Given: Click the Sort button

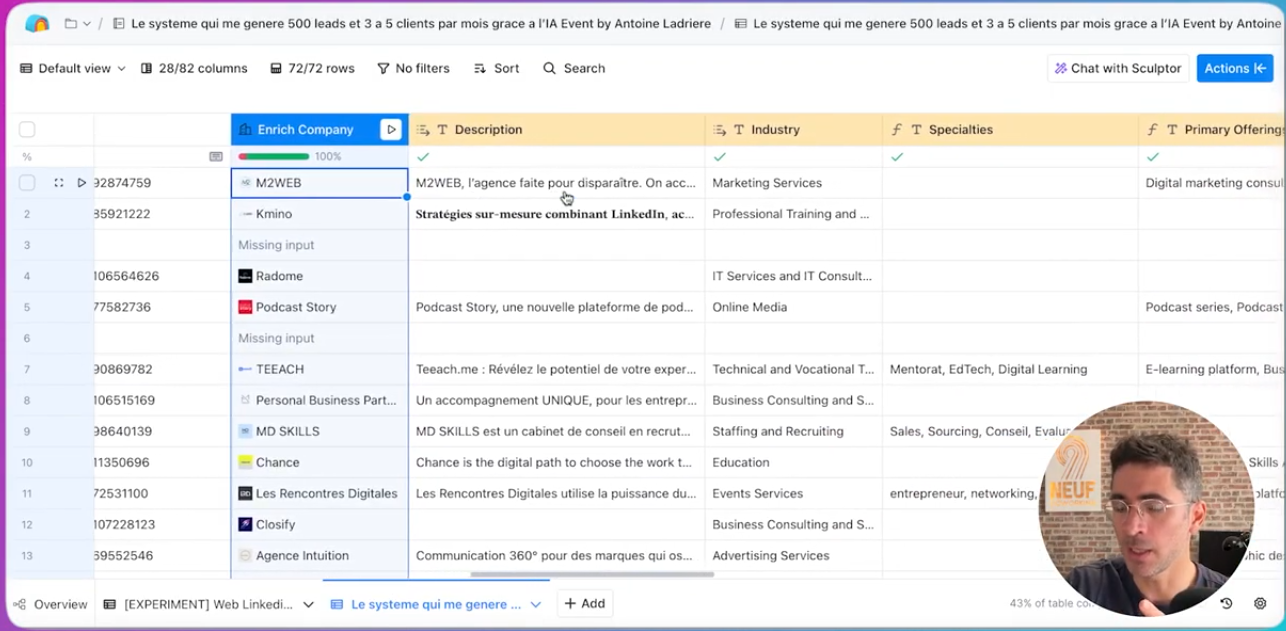Looking at the screenshot, I should tap(496, 68).
